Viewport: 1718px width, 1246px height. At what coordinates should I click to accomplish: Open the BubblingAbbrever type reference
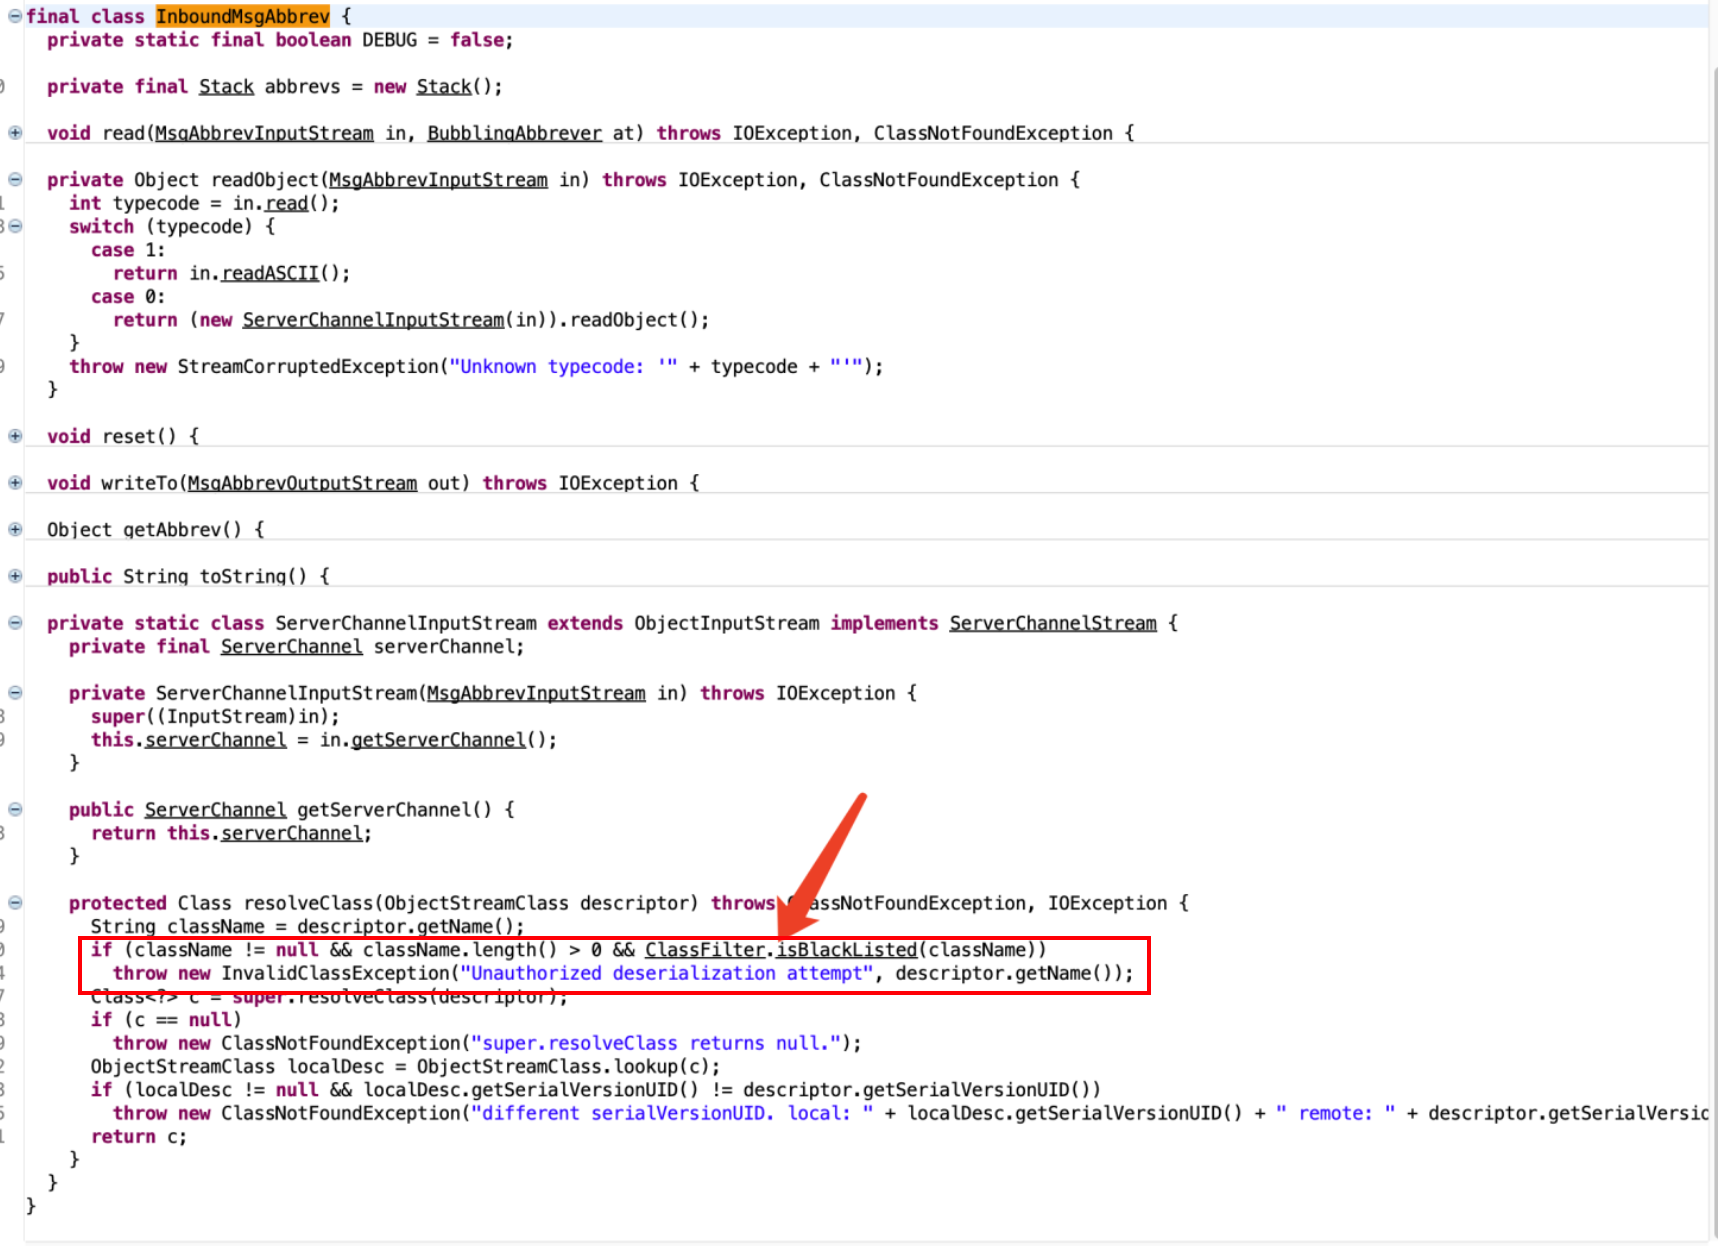514,133
